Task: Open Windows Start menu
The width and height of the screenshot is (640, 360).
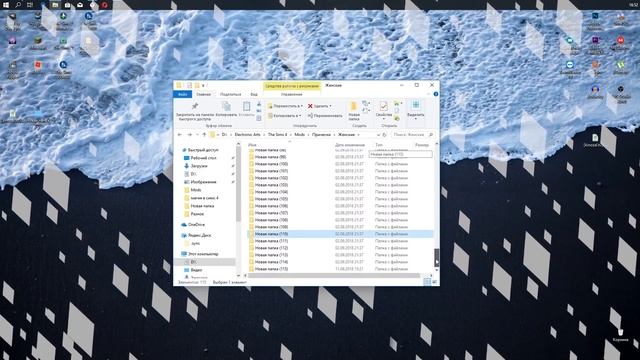Action: tap(6, 5)
